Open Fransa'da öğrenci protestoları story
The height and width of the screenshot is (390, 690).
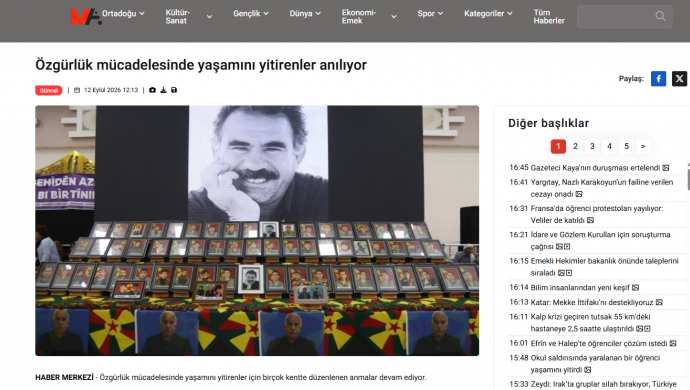(597, 214)
